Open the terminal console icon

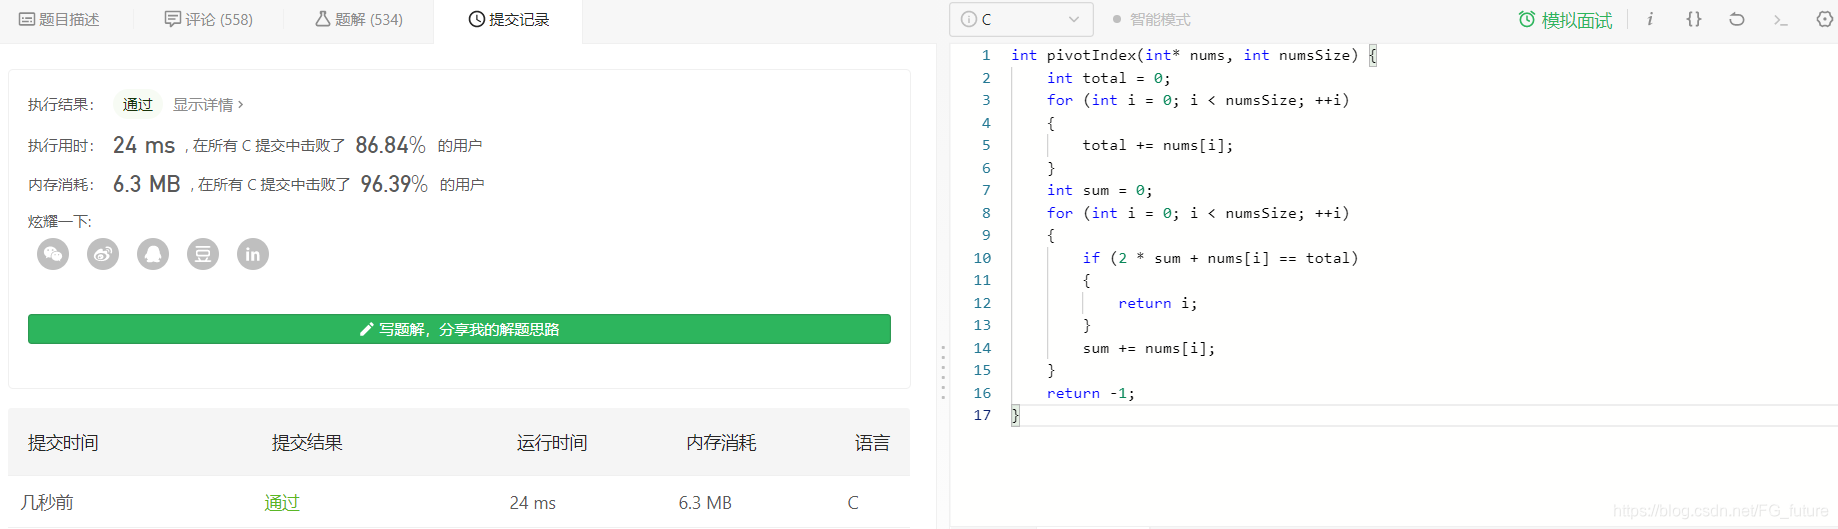point(1780,19)
